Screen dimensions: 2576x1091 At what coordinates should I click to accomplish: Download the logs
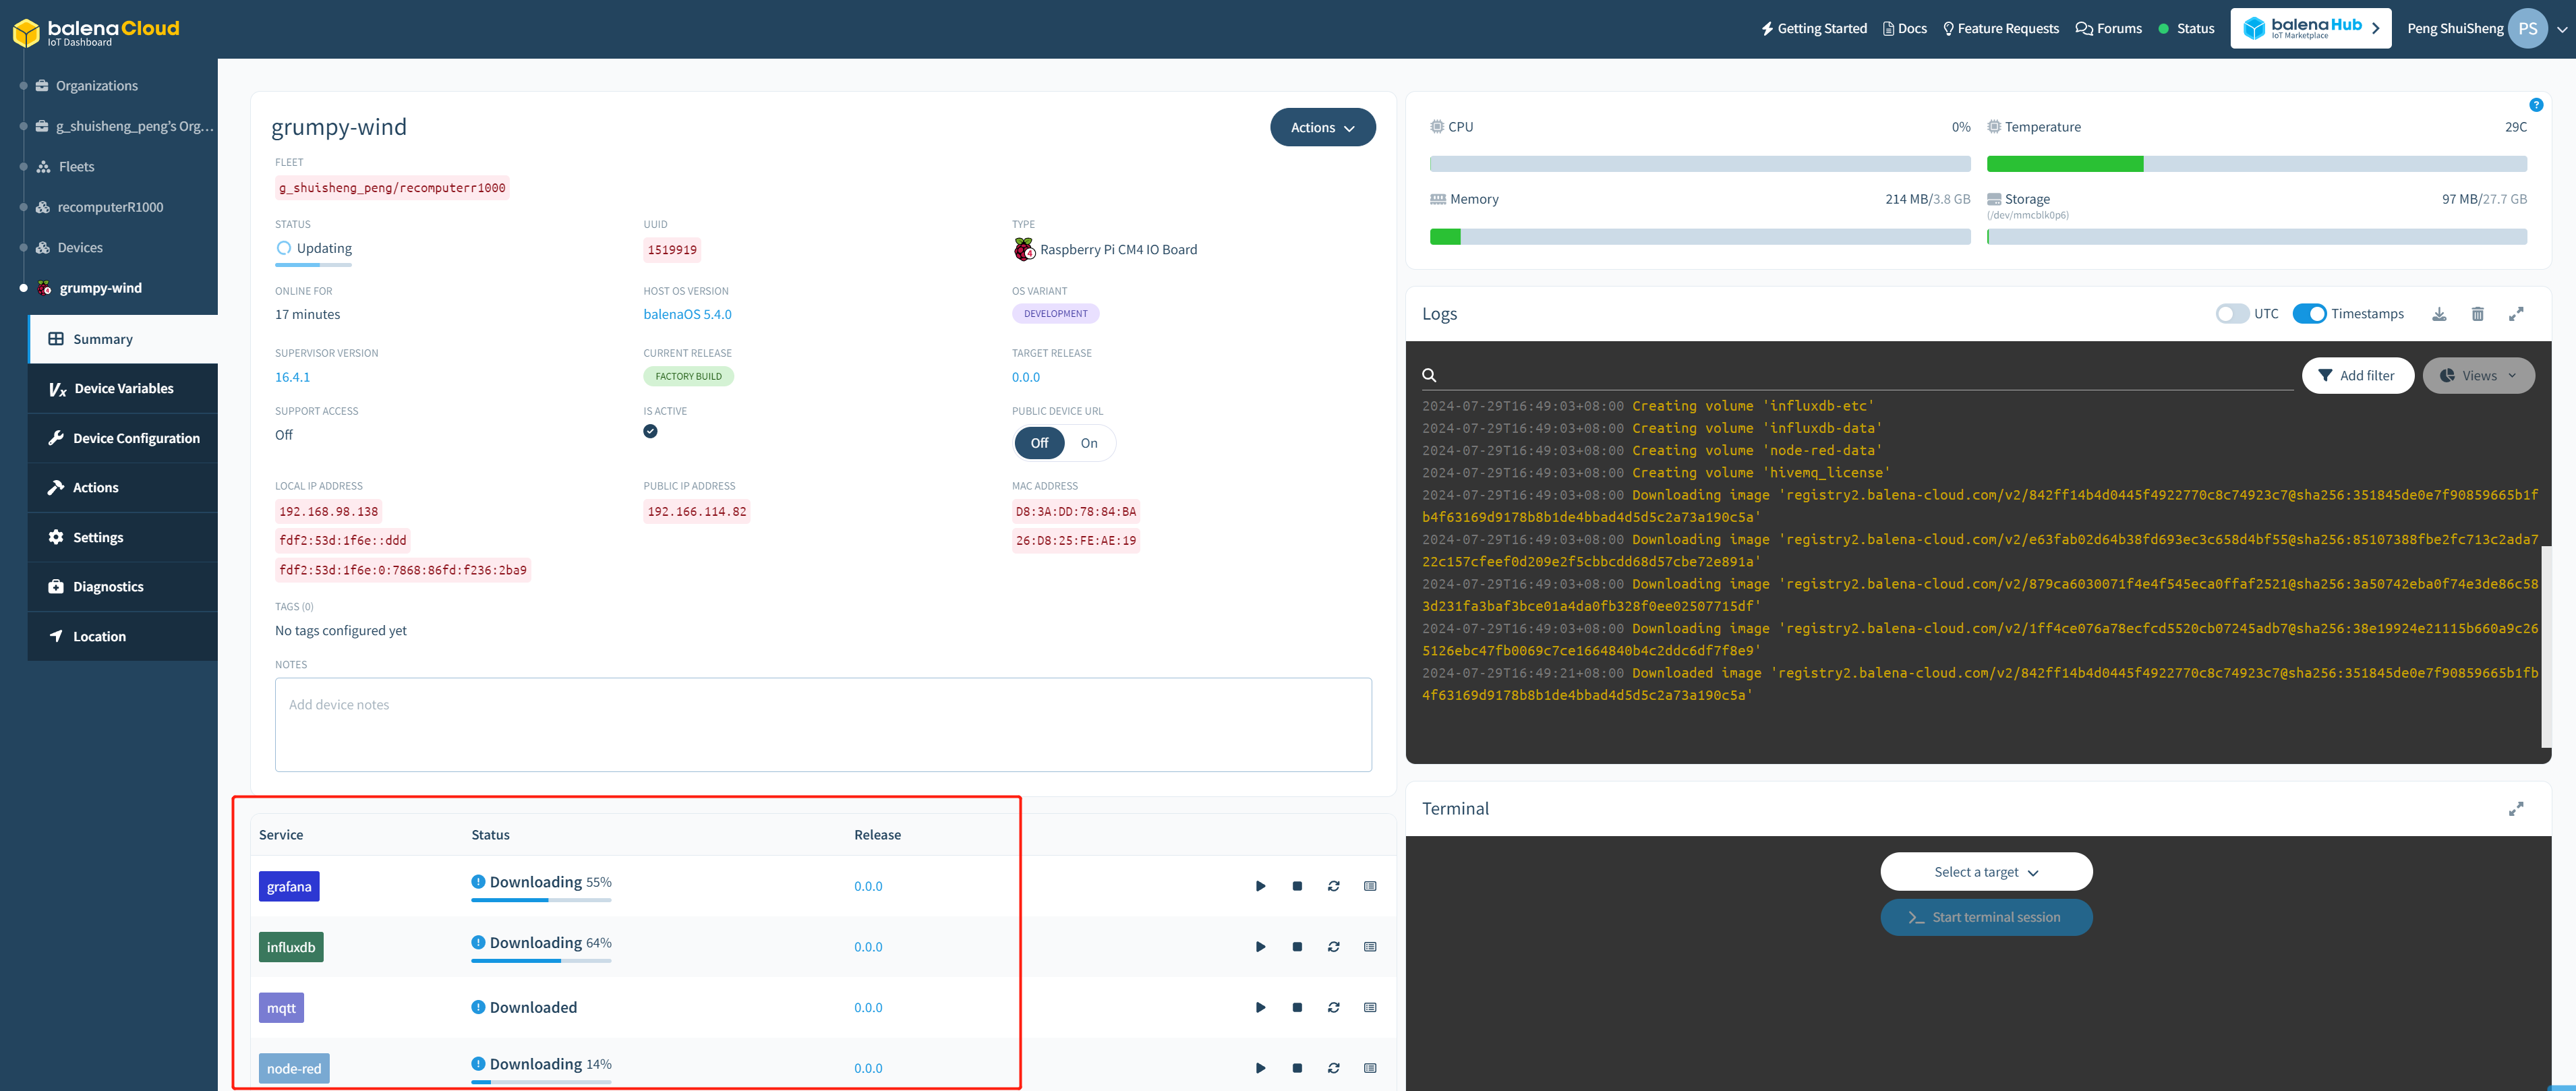pyautogui.click(x=2439, y=314)
